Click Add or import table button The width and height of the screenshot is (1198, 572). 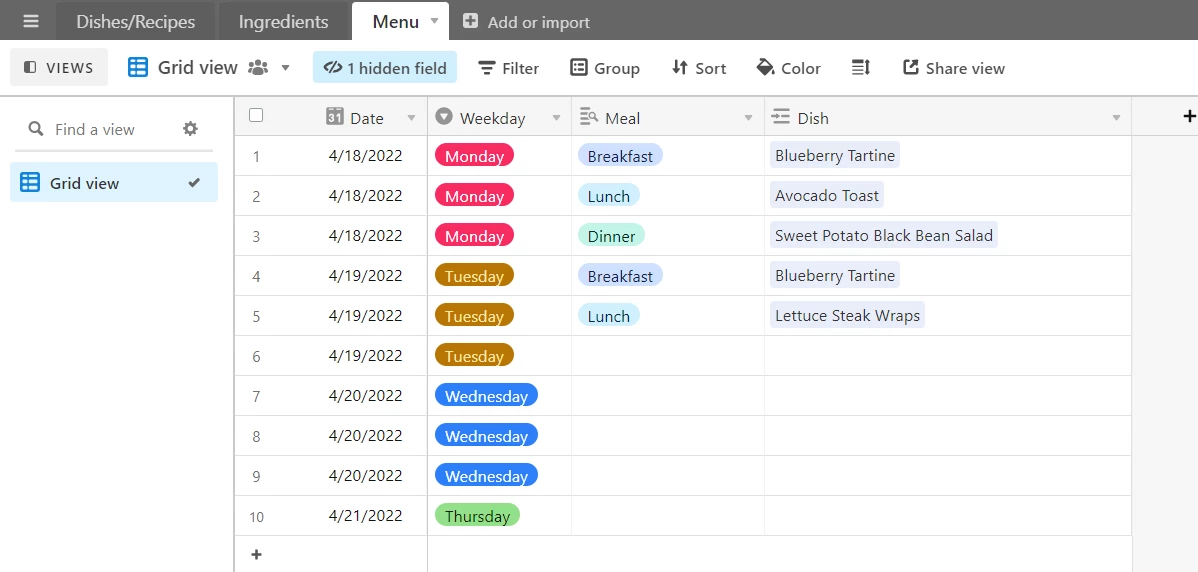tap(526, 22)
